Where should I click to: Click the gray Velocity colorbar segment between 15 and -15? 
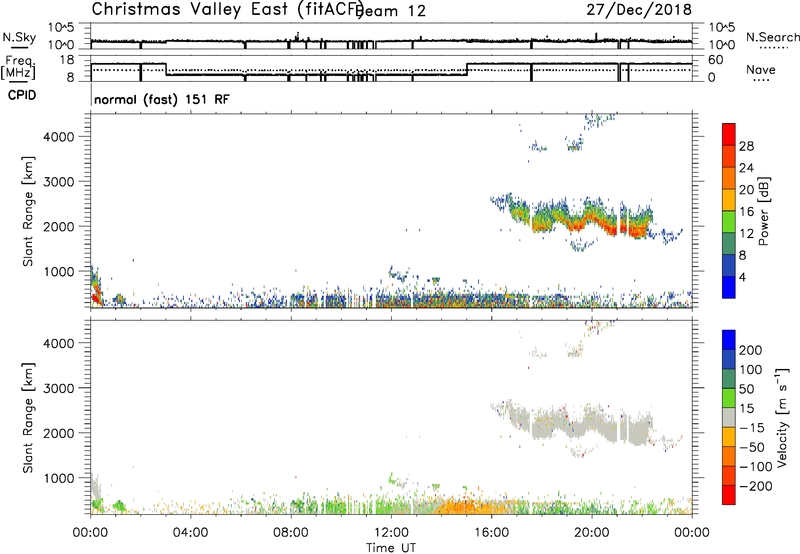(x=729, y=417)
